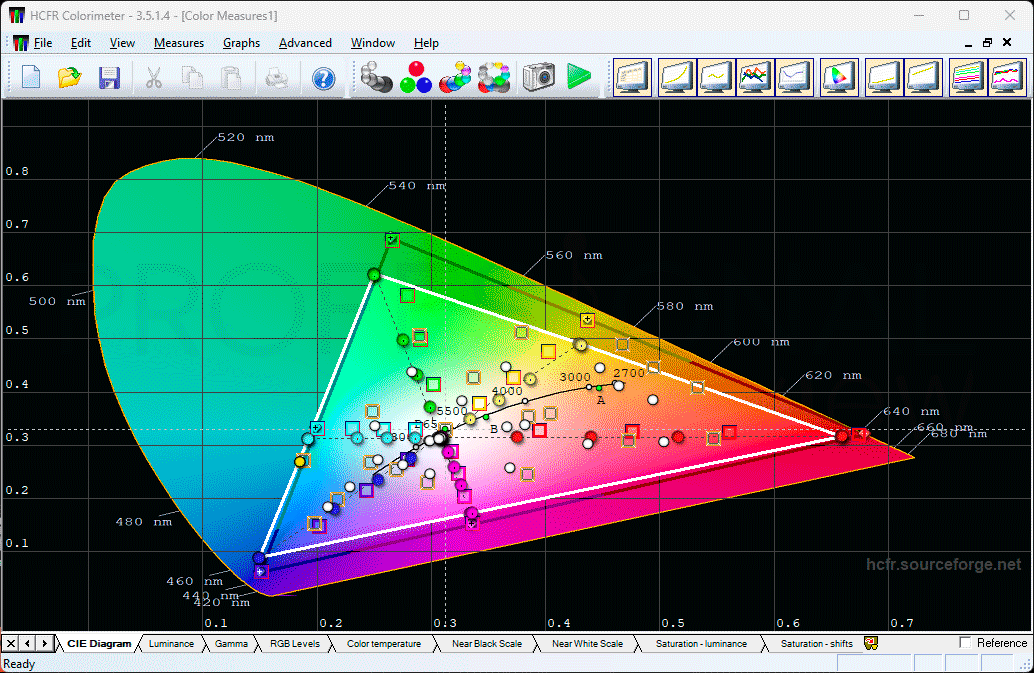Restore the inner document window
Image resolution: width=1034 pixels, height=673 pixels.
click(987, 42)
